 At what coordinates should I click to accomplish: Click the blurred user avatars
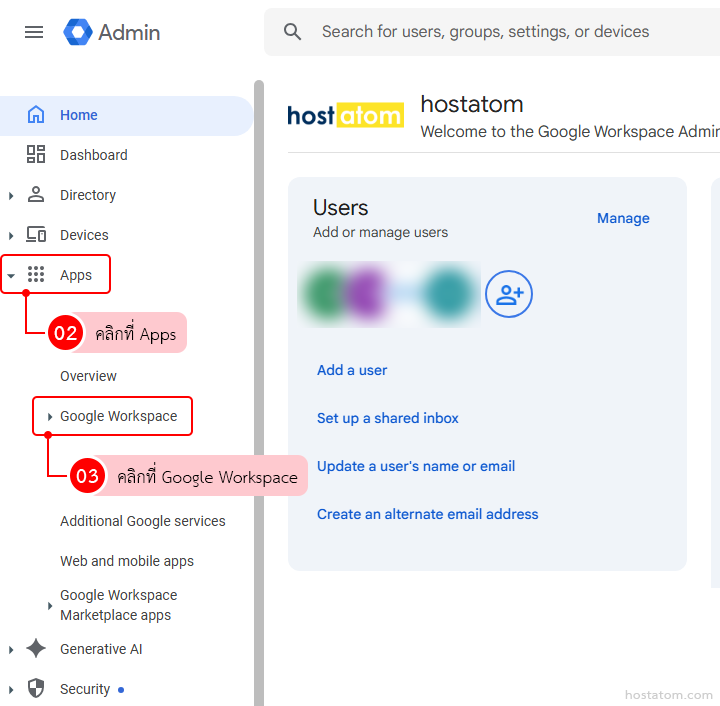[x=389, y=294]
